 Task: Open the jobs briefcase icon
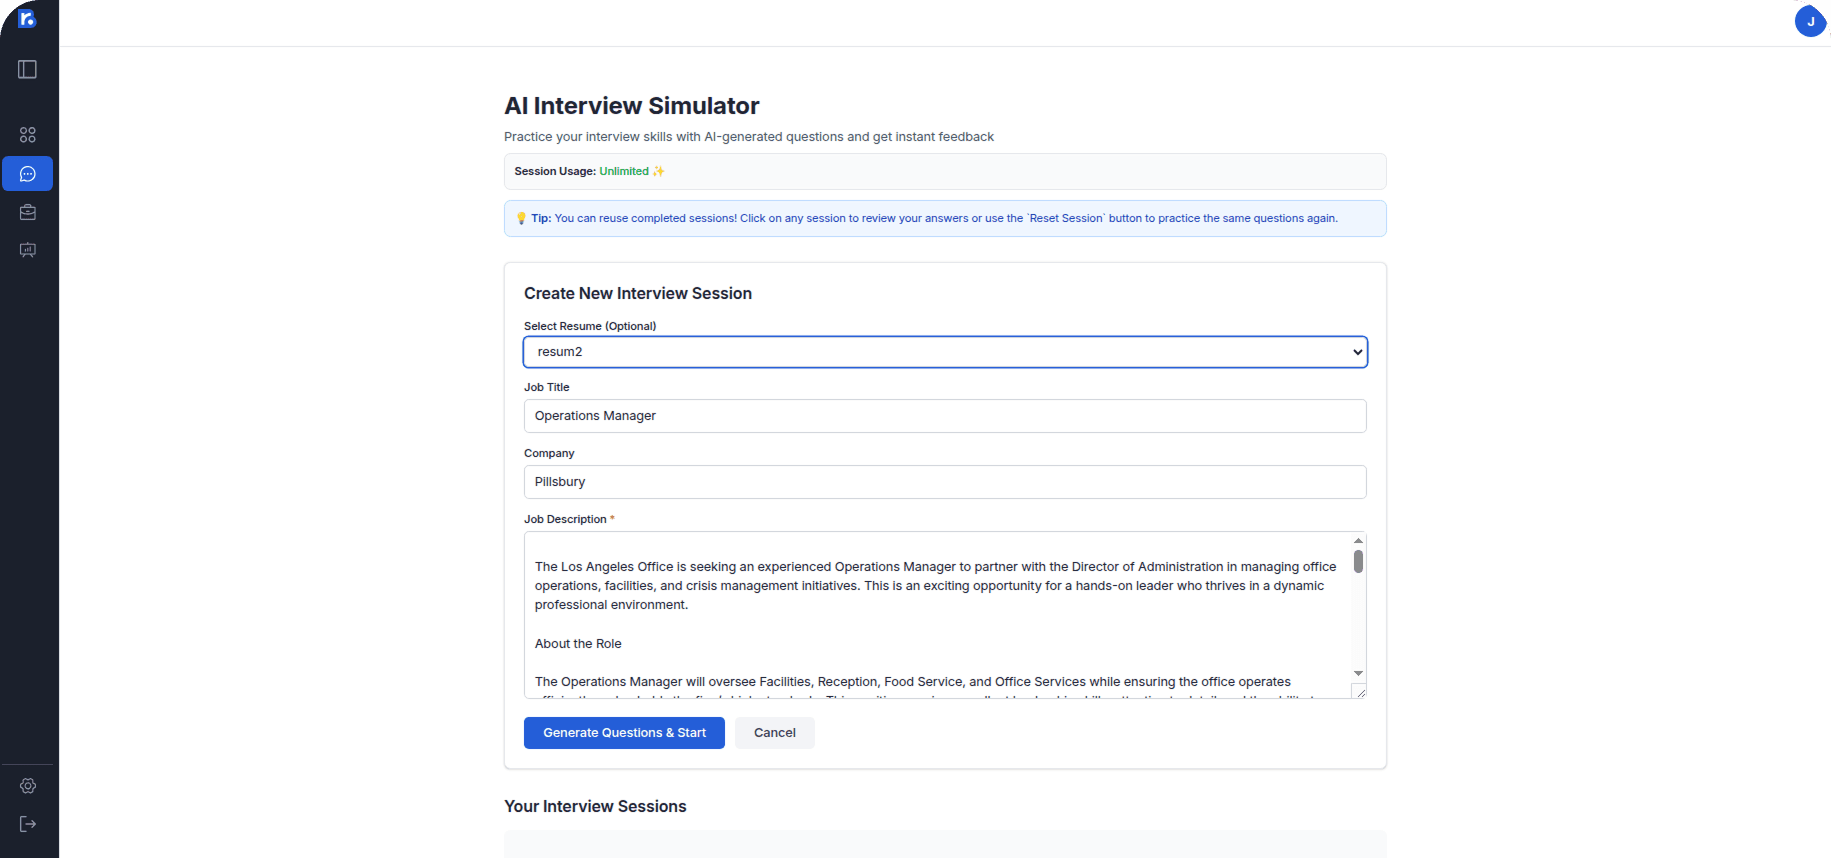27,212
